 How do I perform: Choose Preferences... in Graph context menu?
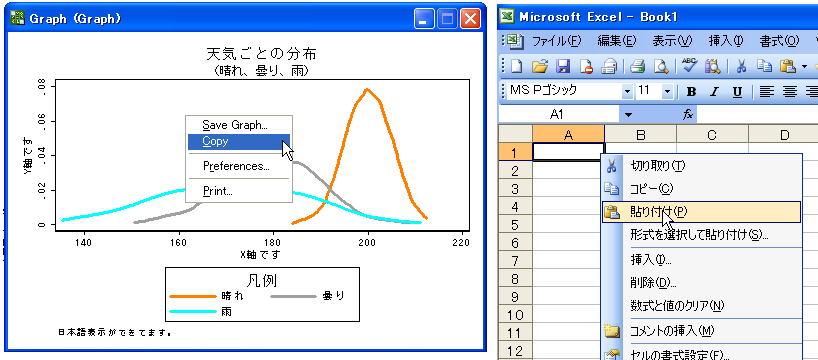click(239, 166)
